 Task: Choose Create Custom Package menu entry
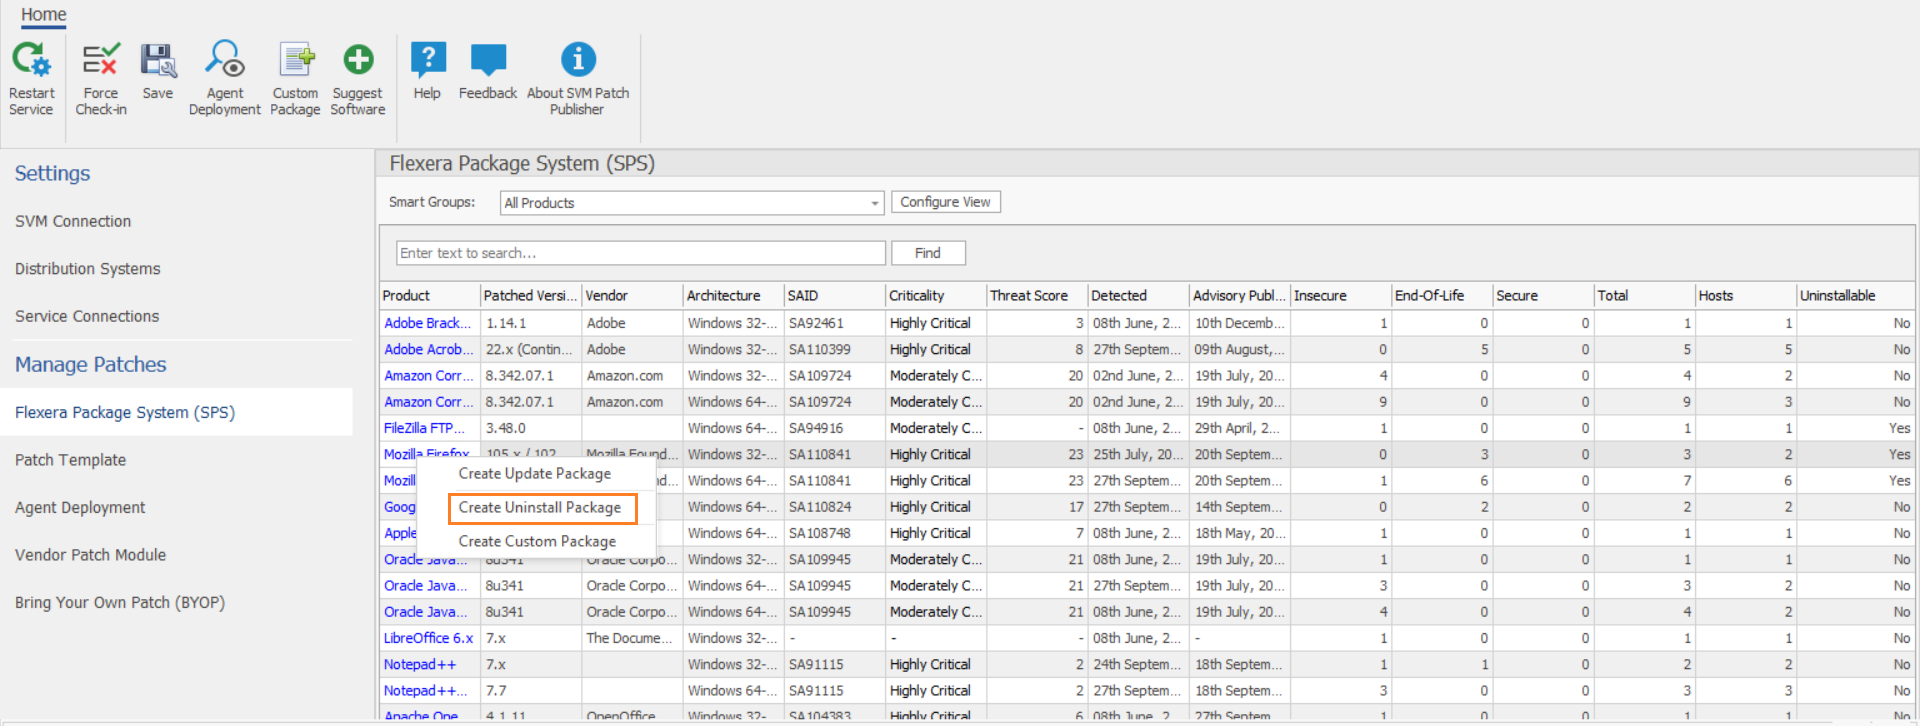[537, 541]
